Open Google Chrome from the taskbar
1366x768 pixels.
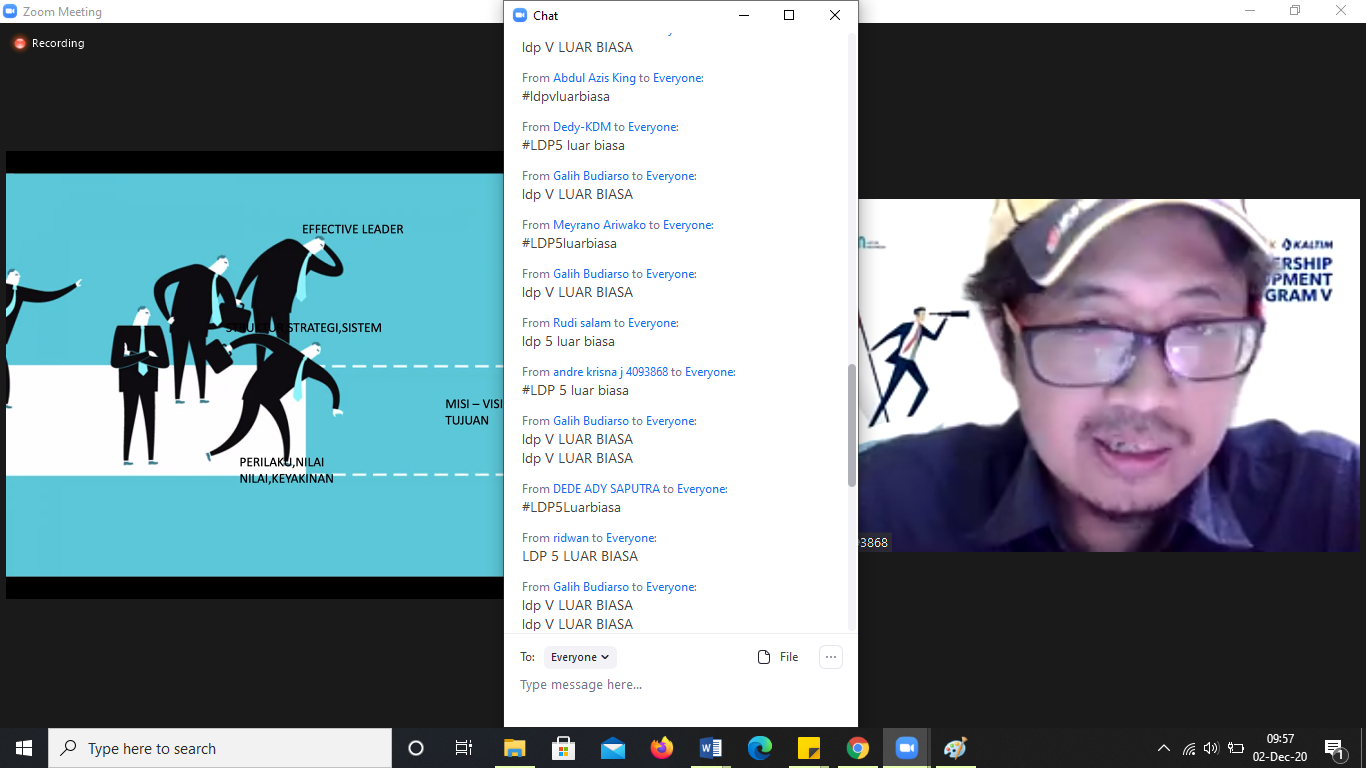click(857, 748)
